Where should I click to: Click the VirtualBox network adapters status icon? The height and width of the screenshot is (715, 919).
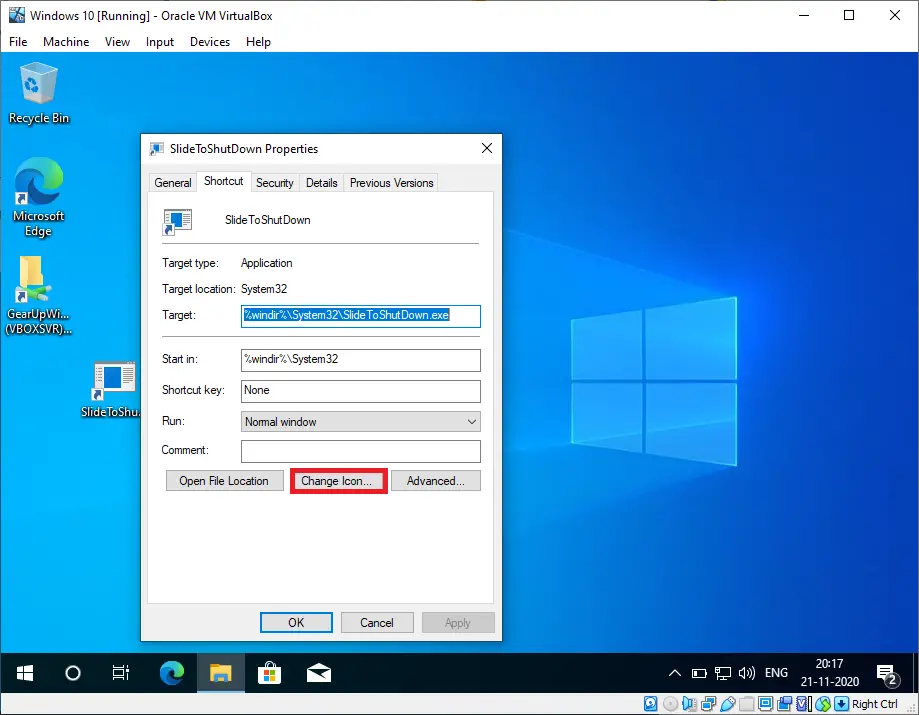click(x=709, y=703)
